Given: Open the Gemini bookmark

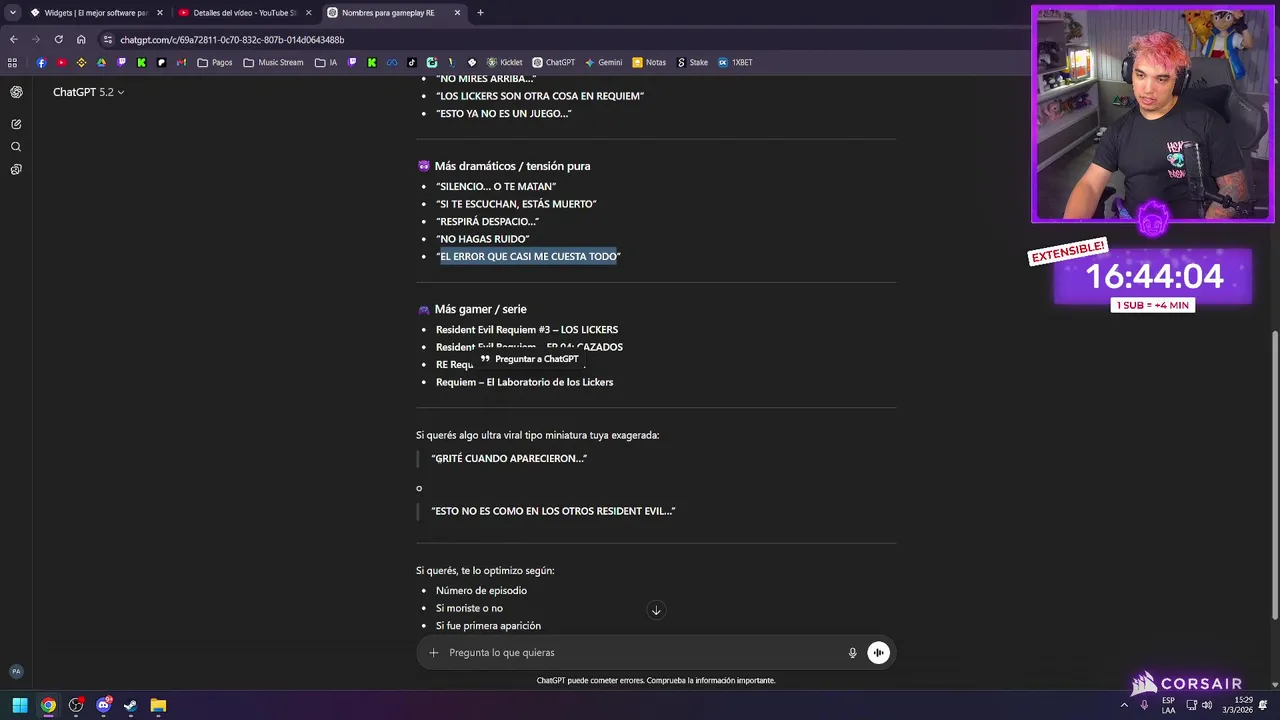Looking at the screenshot, I should [x=603, y=62].
